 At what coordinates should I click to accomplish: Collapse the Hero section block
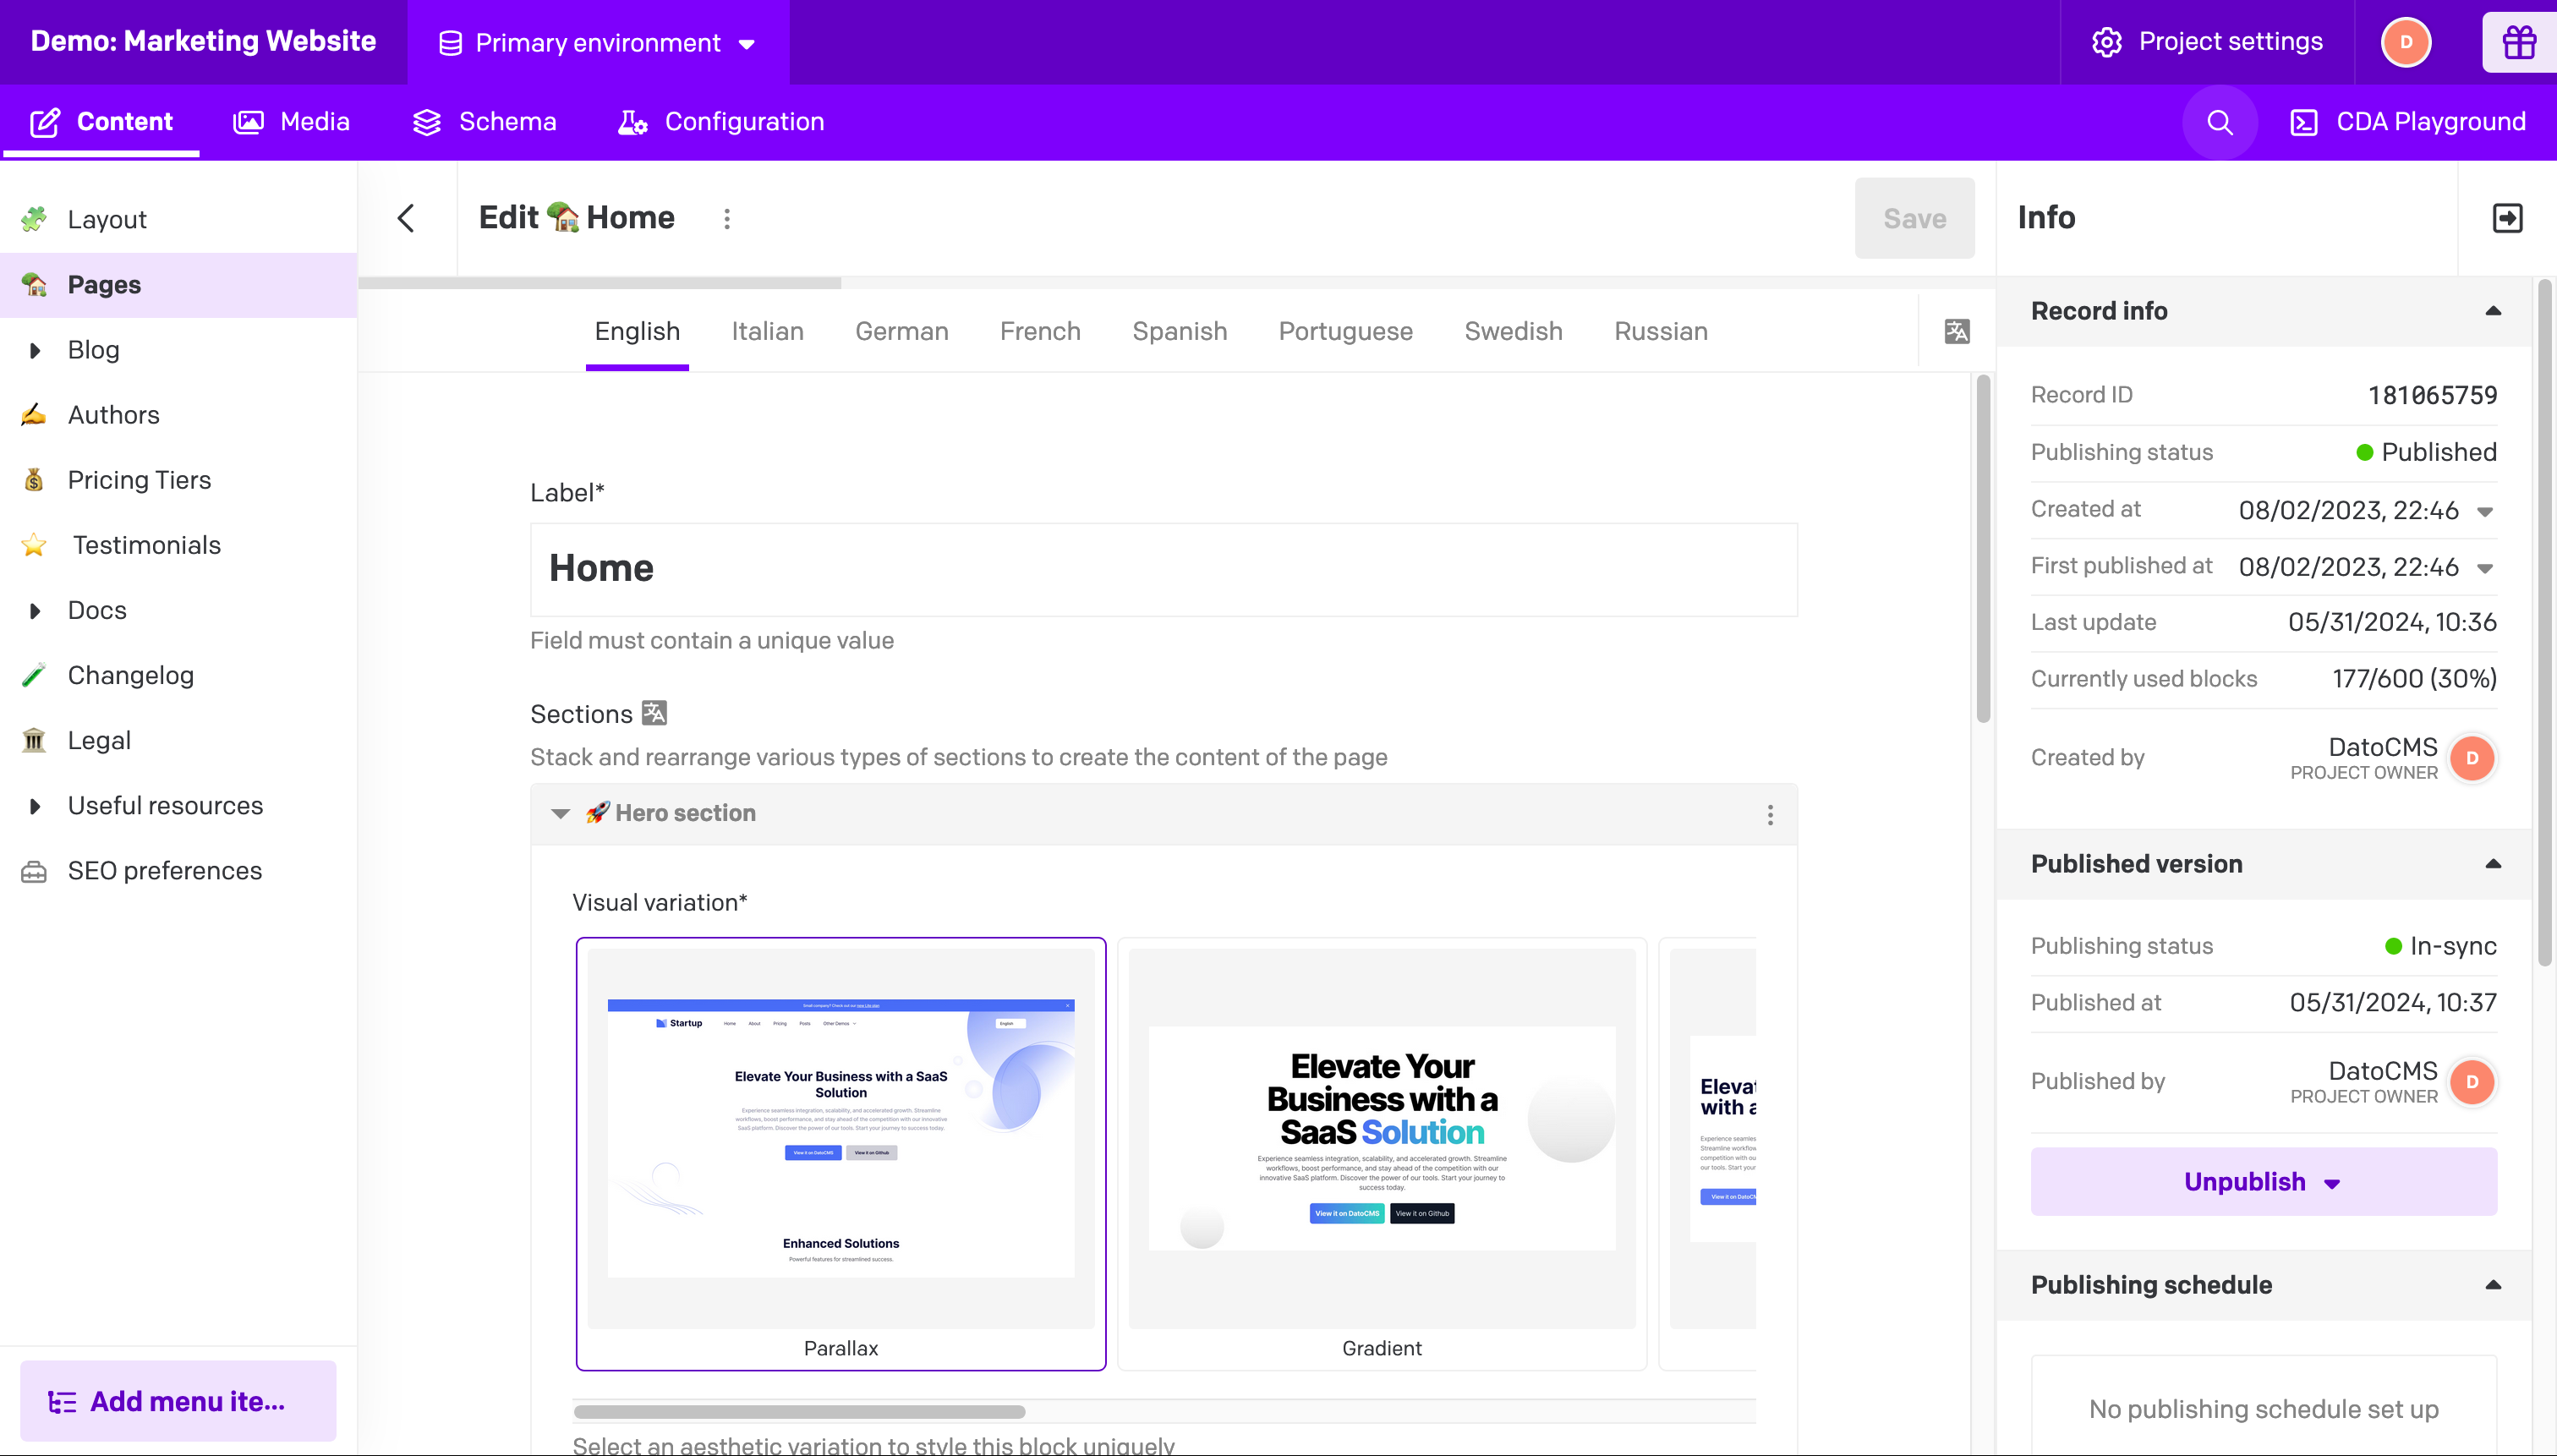(561, 814)
